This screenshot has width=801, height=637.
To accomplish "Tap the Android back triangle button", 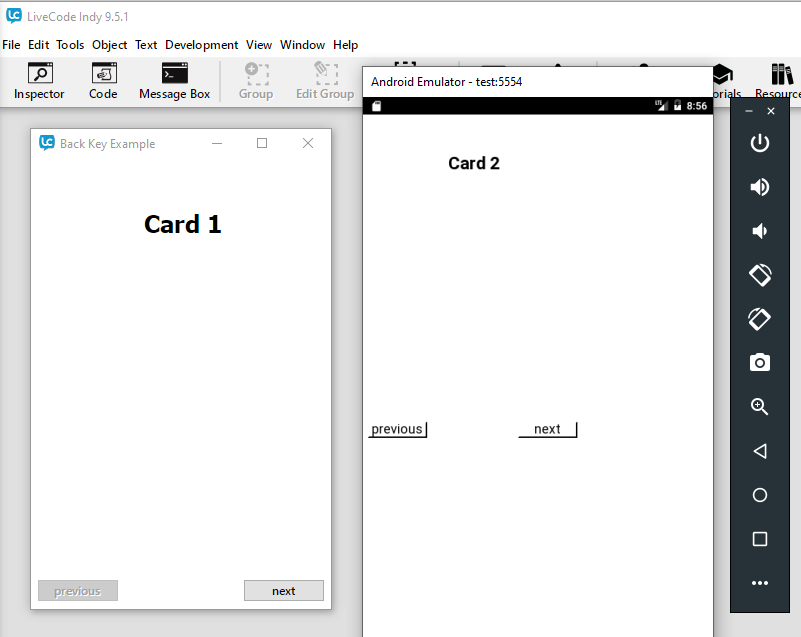I will (760, 451).
